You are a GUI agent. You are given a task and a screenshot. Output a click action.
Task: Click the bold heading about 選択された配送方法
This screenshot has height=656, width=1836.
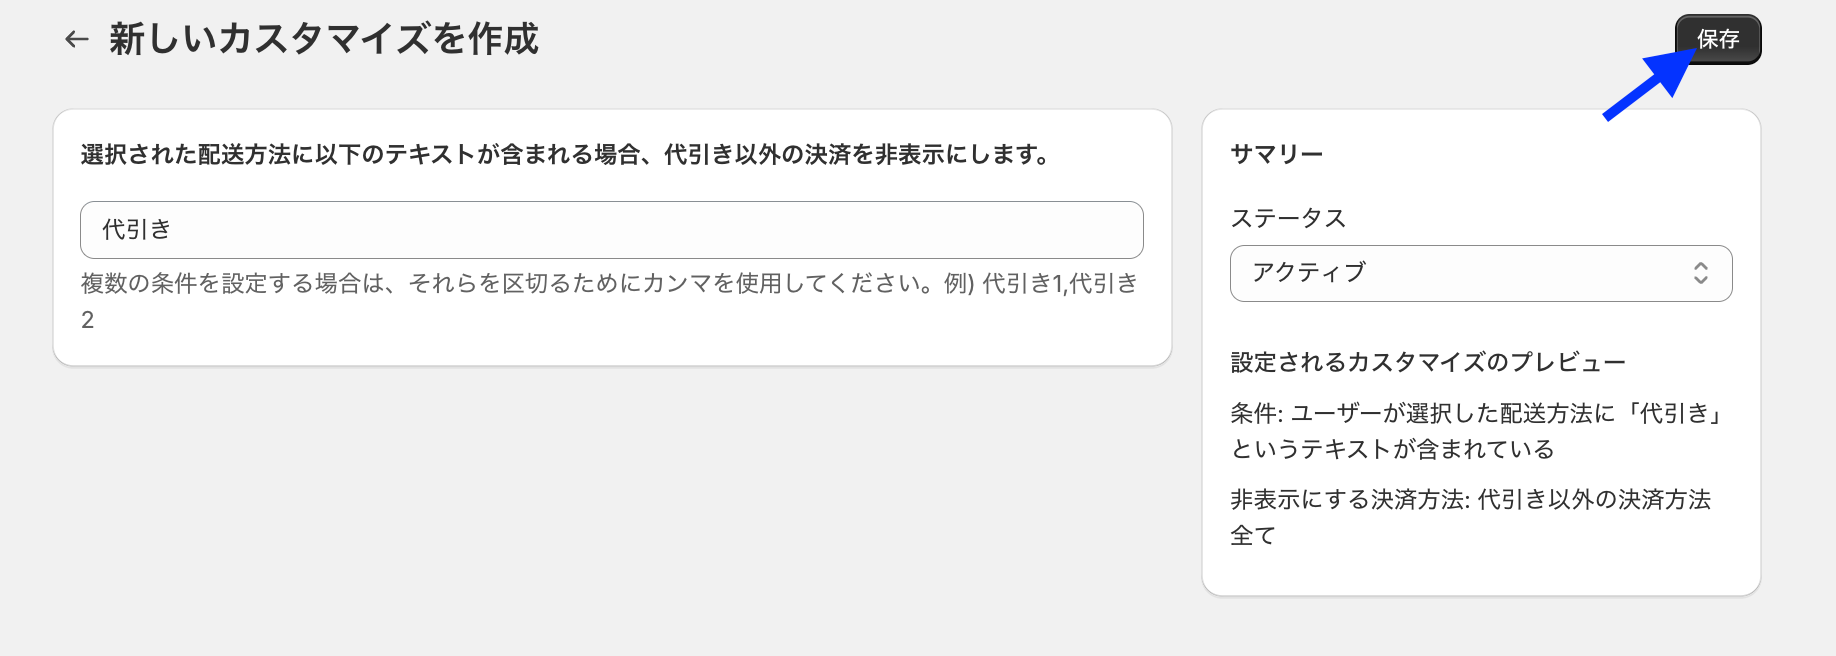click(565, 155)
